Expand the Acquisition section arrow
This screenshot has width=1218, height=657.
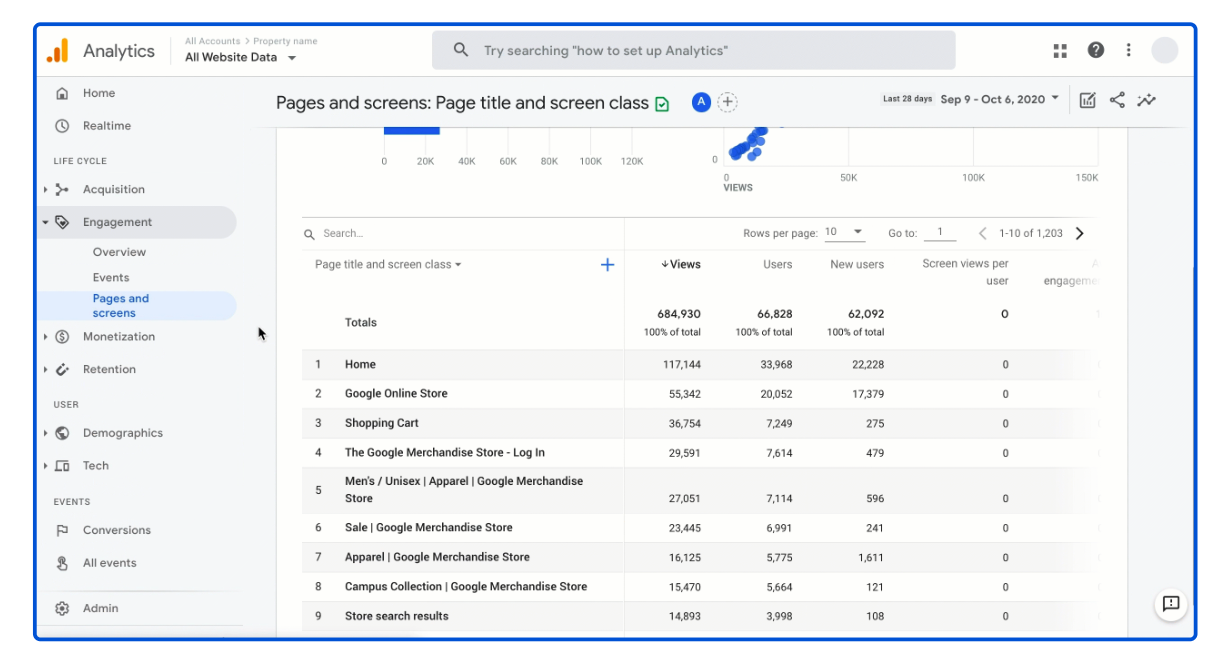pyautogui.click(x=45, y=190)
